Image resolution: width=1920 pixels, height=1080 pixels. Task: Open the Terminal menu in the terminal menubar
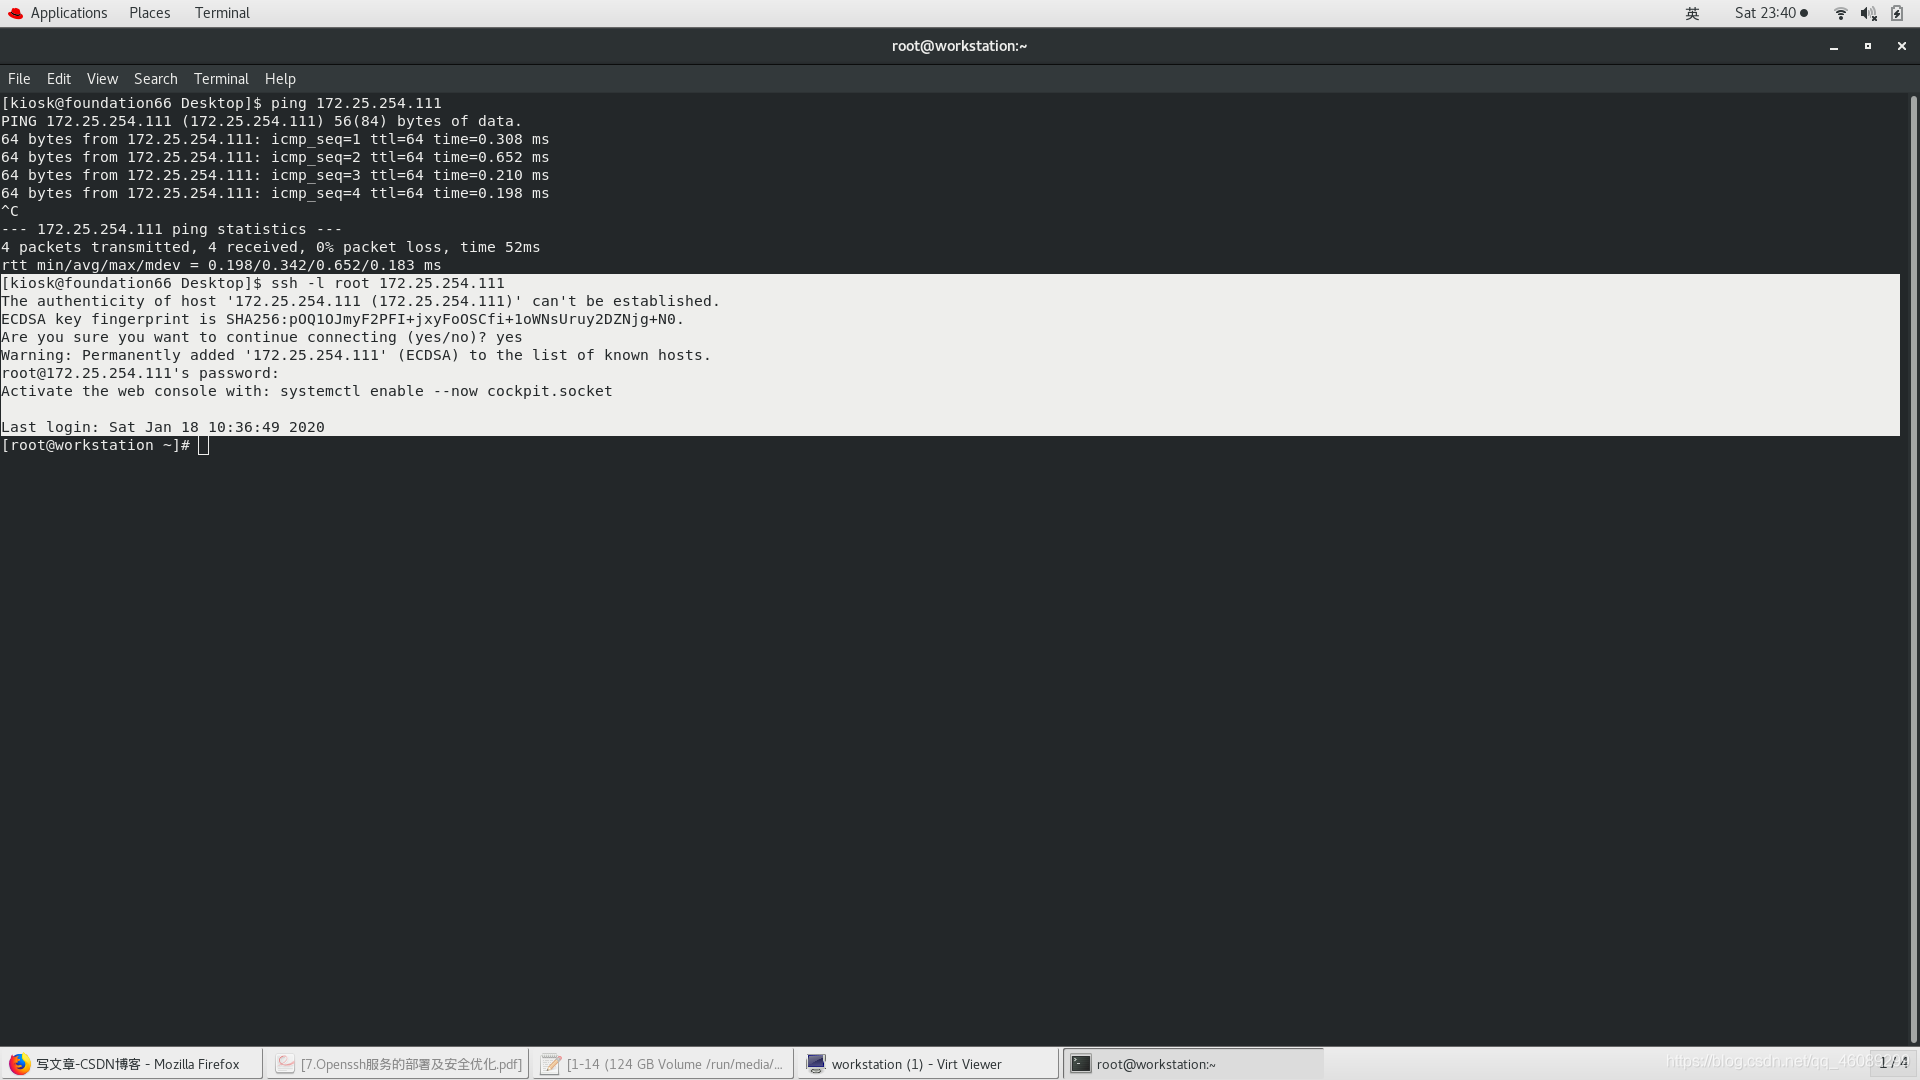tap(221, 79)
